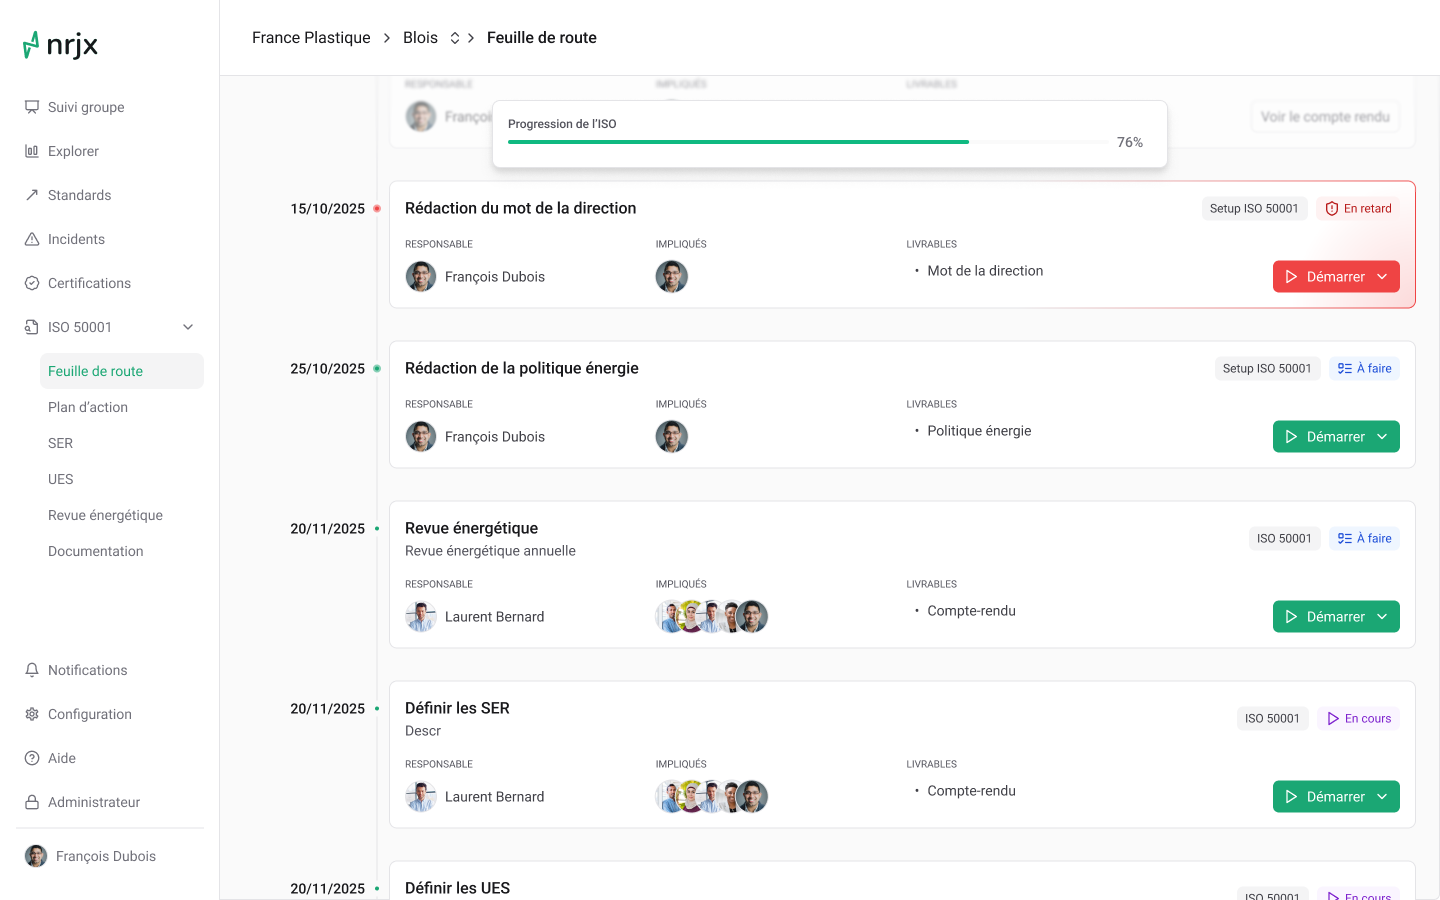Click the Incidents warning triangle icon
Screen dimensions: 1440x900
pos(32,239)
